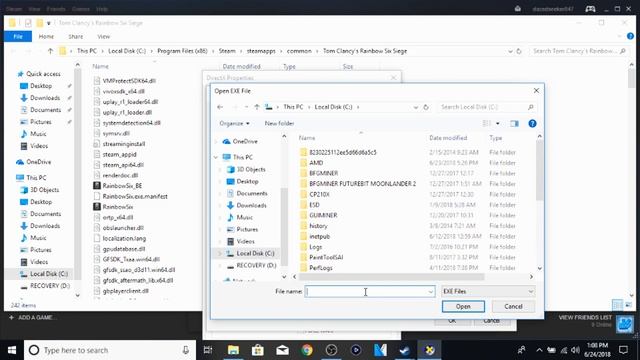
Task: Collapse This PC in dialog tree
Action: [x=216, y=157]
